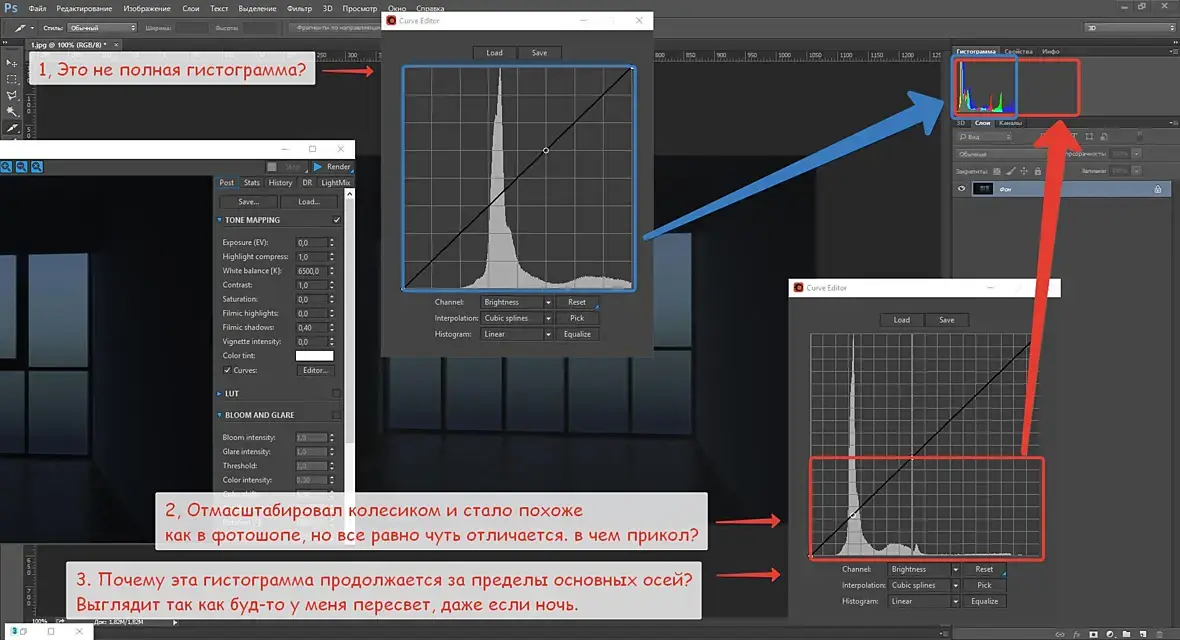Toggle the BLOOM AND GLARE checkbox
The height and width of the screenshot is (640, 1180).
(336, 415)
